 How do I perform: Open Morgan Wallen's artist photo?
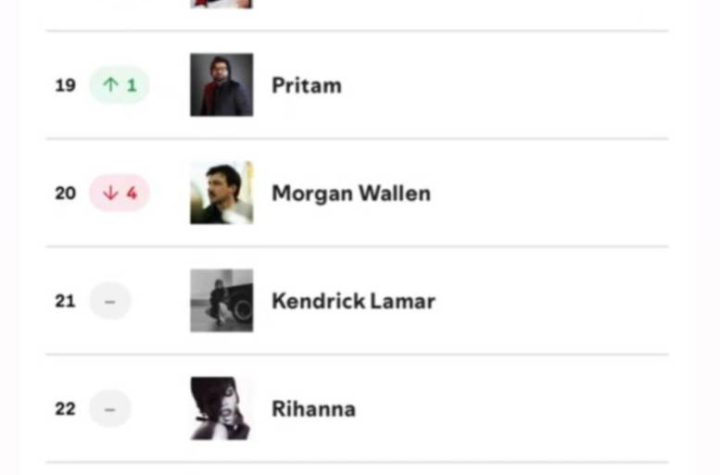(221, 193)
